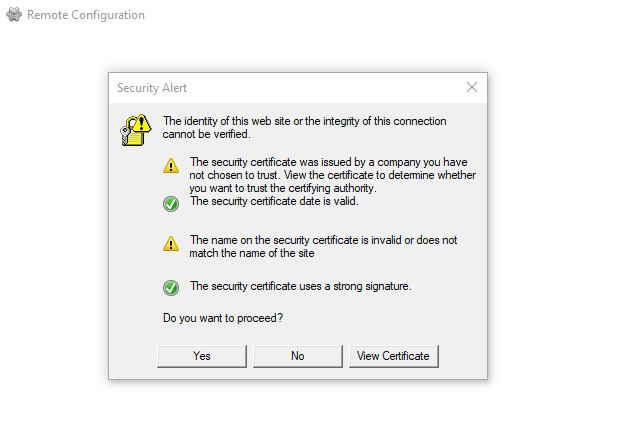Click the identity cannot be verified message
This screenshot has height=434, width=626.
tap(304, 127)
